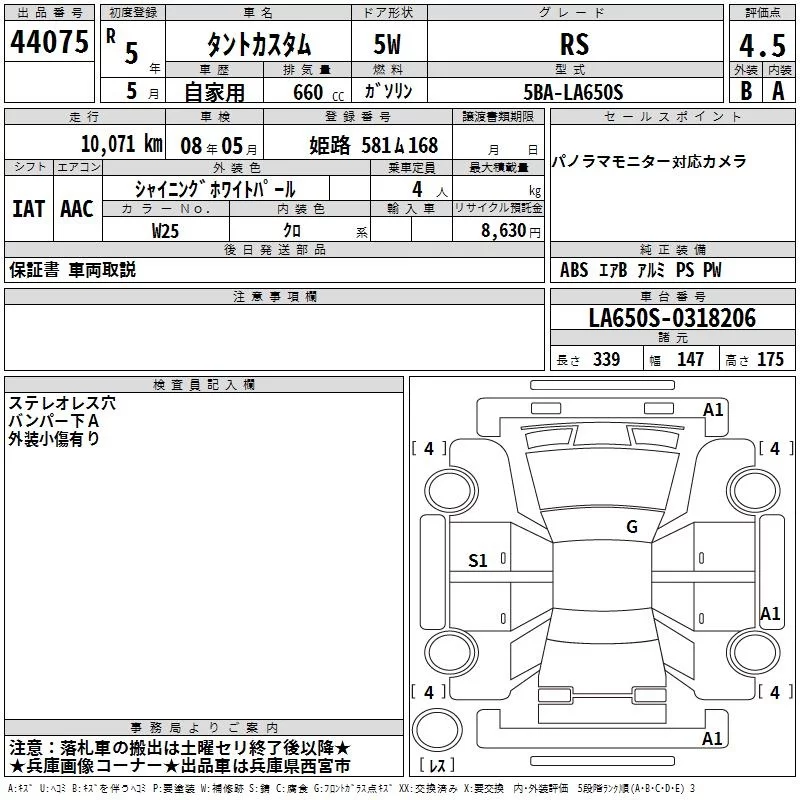
Task: Click the A1 mark on right side sill
Action: 770,613
